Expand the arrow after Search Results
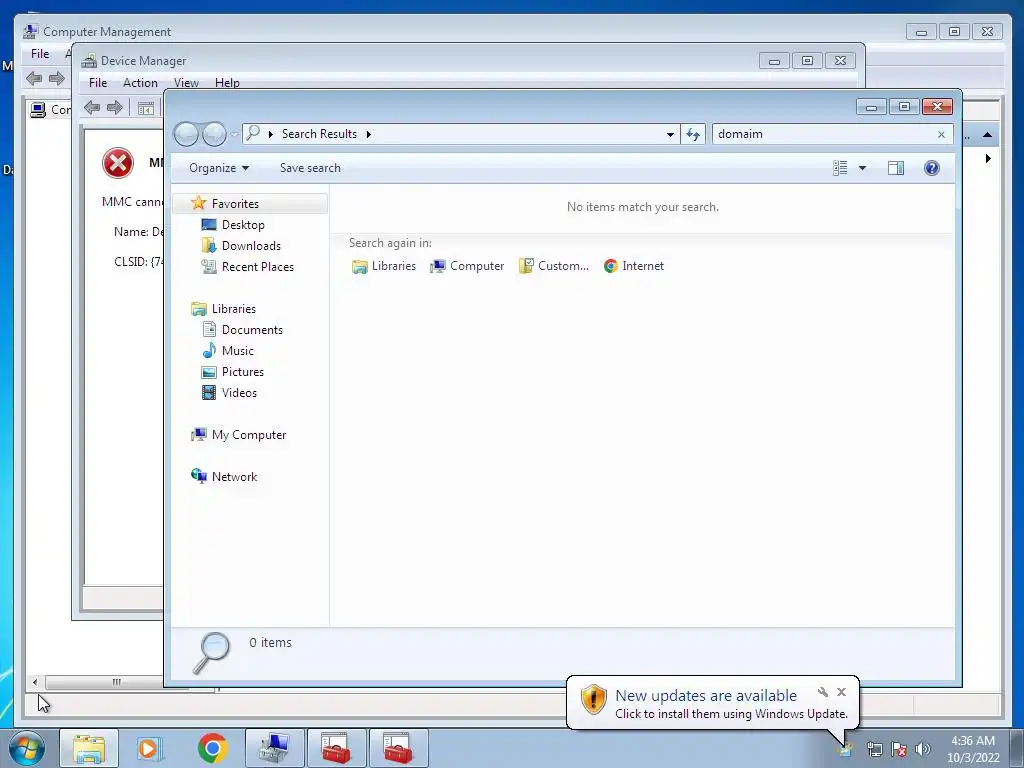The height and width of the screenshot is (768, 1024). [x=368, y=135]
